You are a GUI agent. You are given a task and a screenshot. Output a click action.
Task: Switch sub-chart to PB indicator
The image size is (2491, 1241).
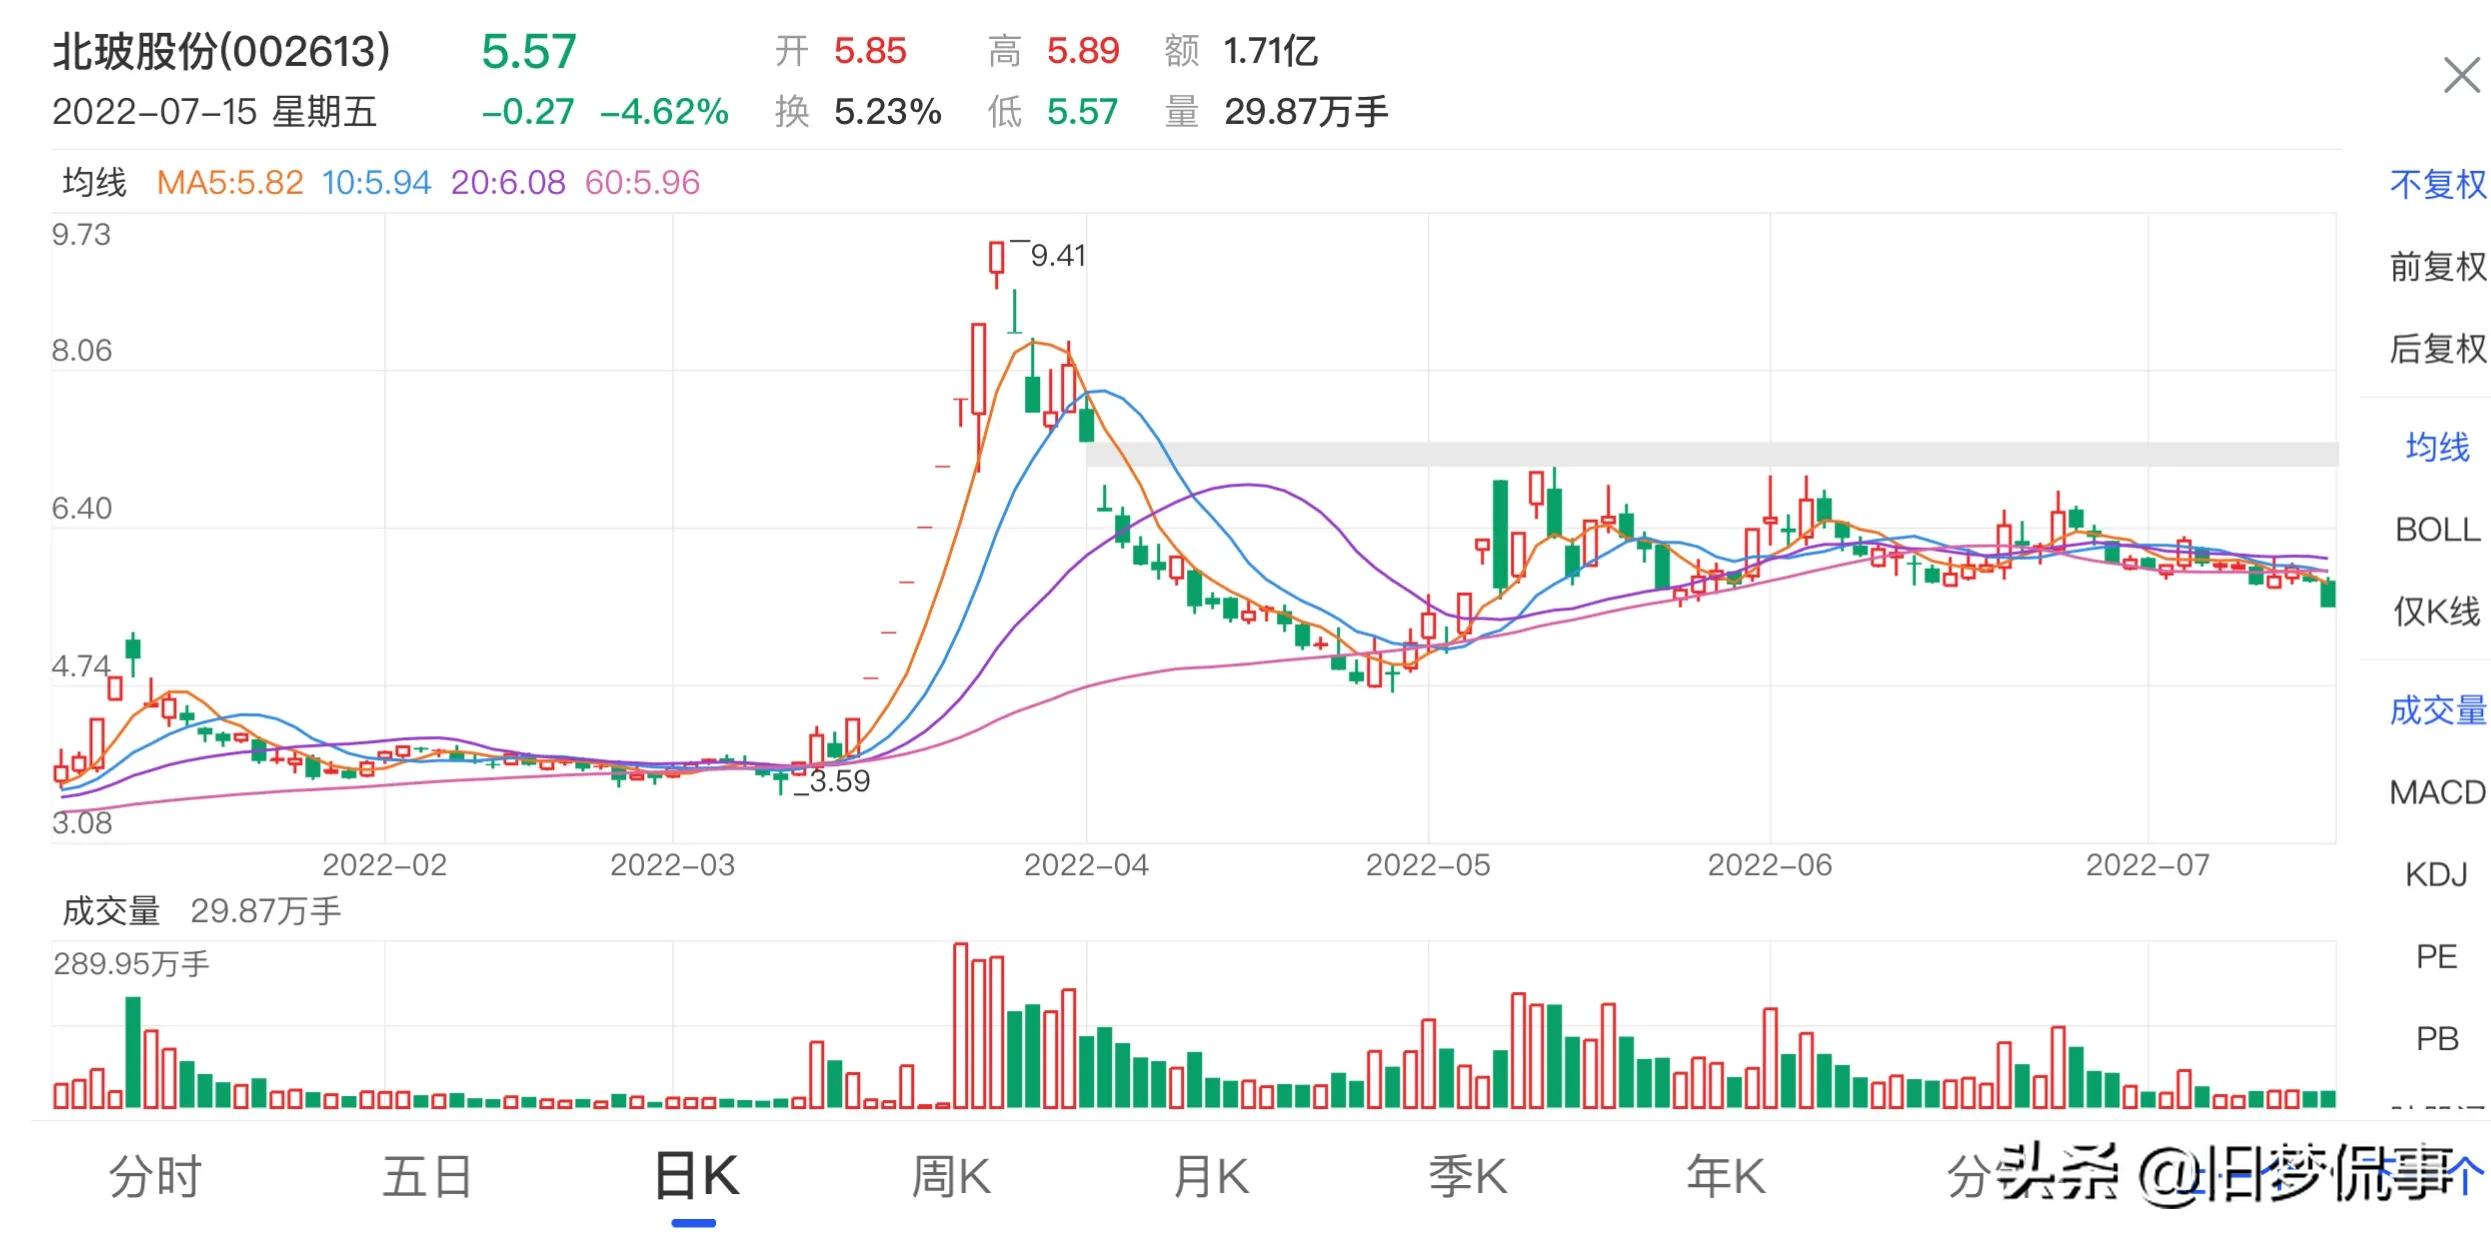coord(2437,1038)
